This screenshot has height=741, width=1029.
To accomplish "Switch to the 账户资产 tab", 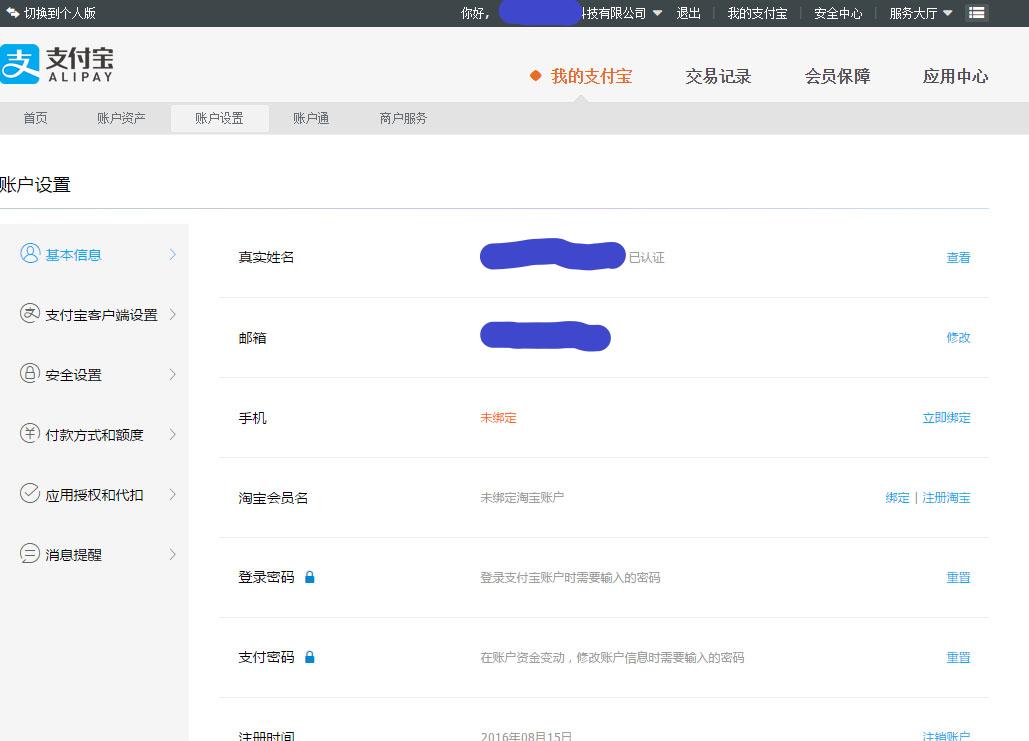I will [x=121, y=117].
